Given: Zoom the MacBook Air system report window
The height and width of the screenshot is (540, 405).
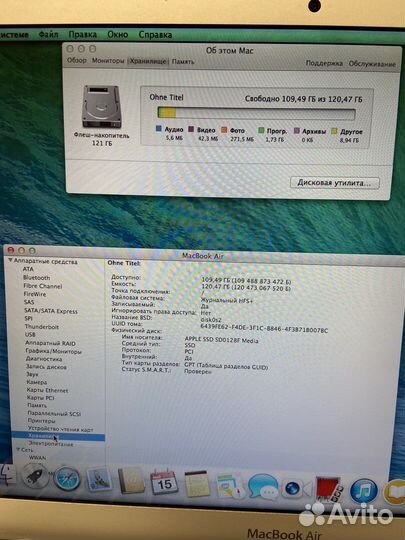Looking at the screenshot, I should (x=32, y=251).
